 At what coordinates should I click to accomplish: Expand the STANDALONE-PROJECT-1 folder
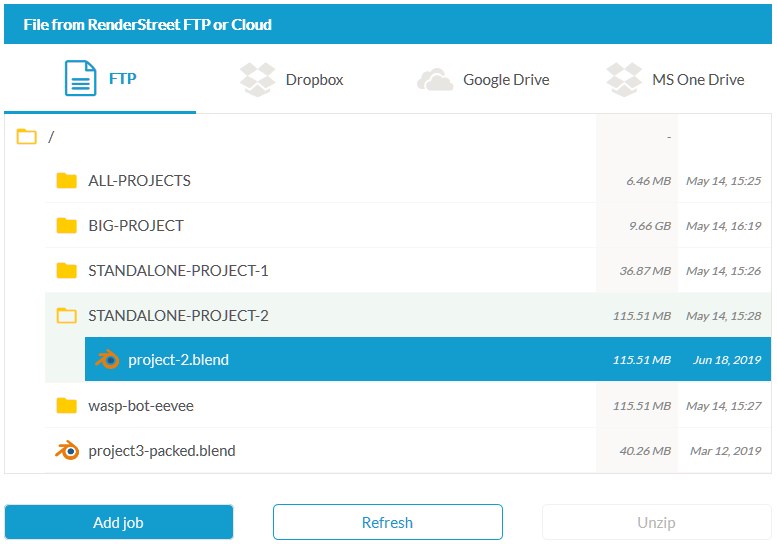pos(67,271)
